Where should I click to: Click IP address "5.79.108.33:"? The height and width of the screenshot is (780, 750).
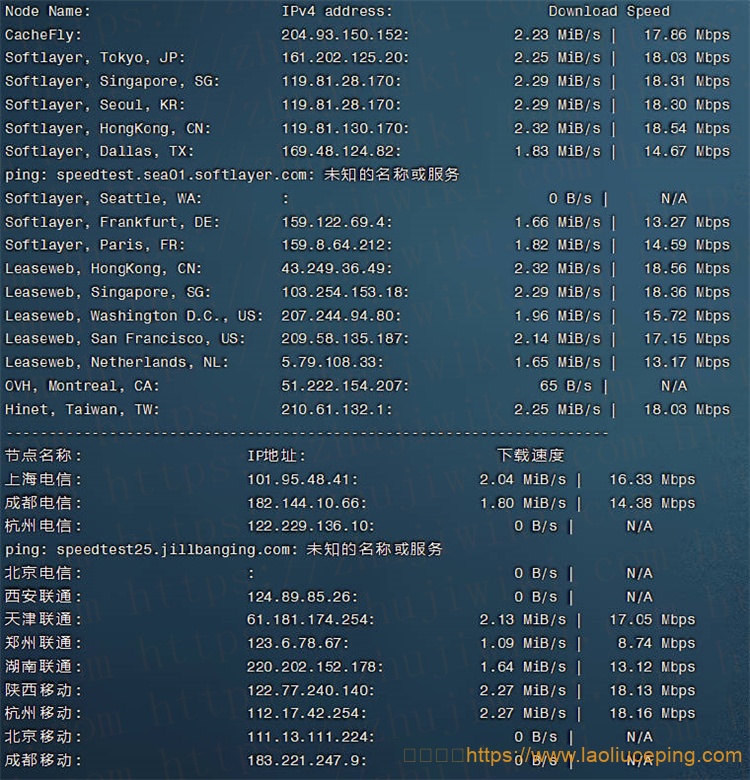[332, 362]
